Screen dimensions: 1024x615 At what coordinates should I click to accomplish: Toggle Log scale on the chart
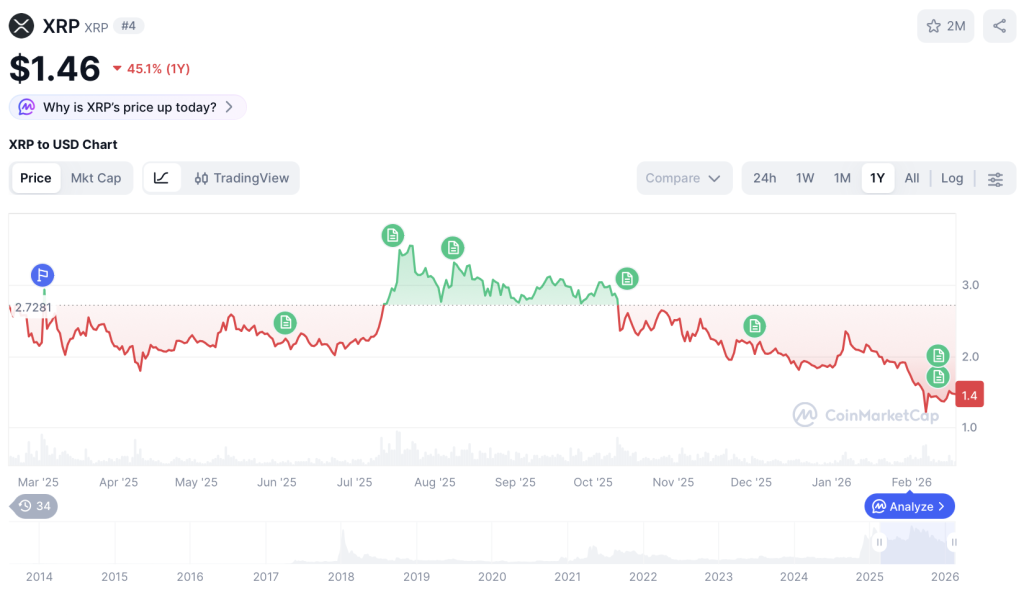click(x=952, y=178)
